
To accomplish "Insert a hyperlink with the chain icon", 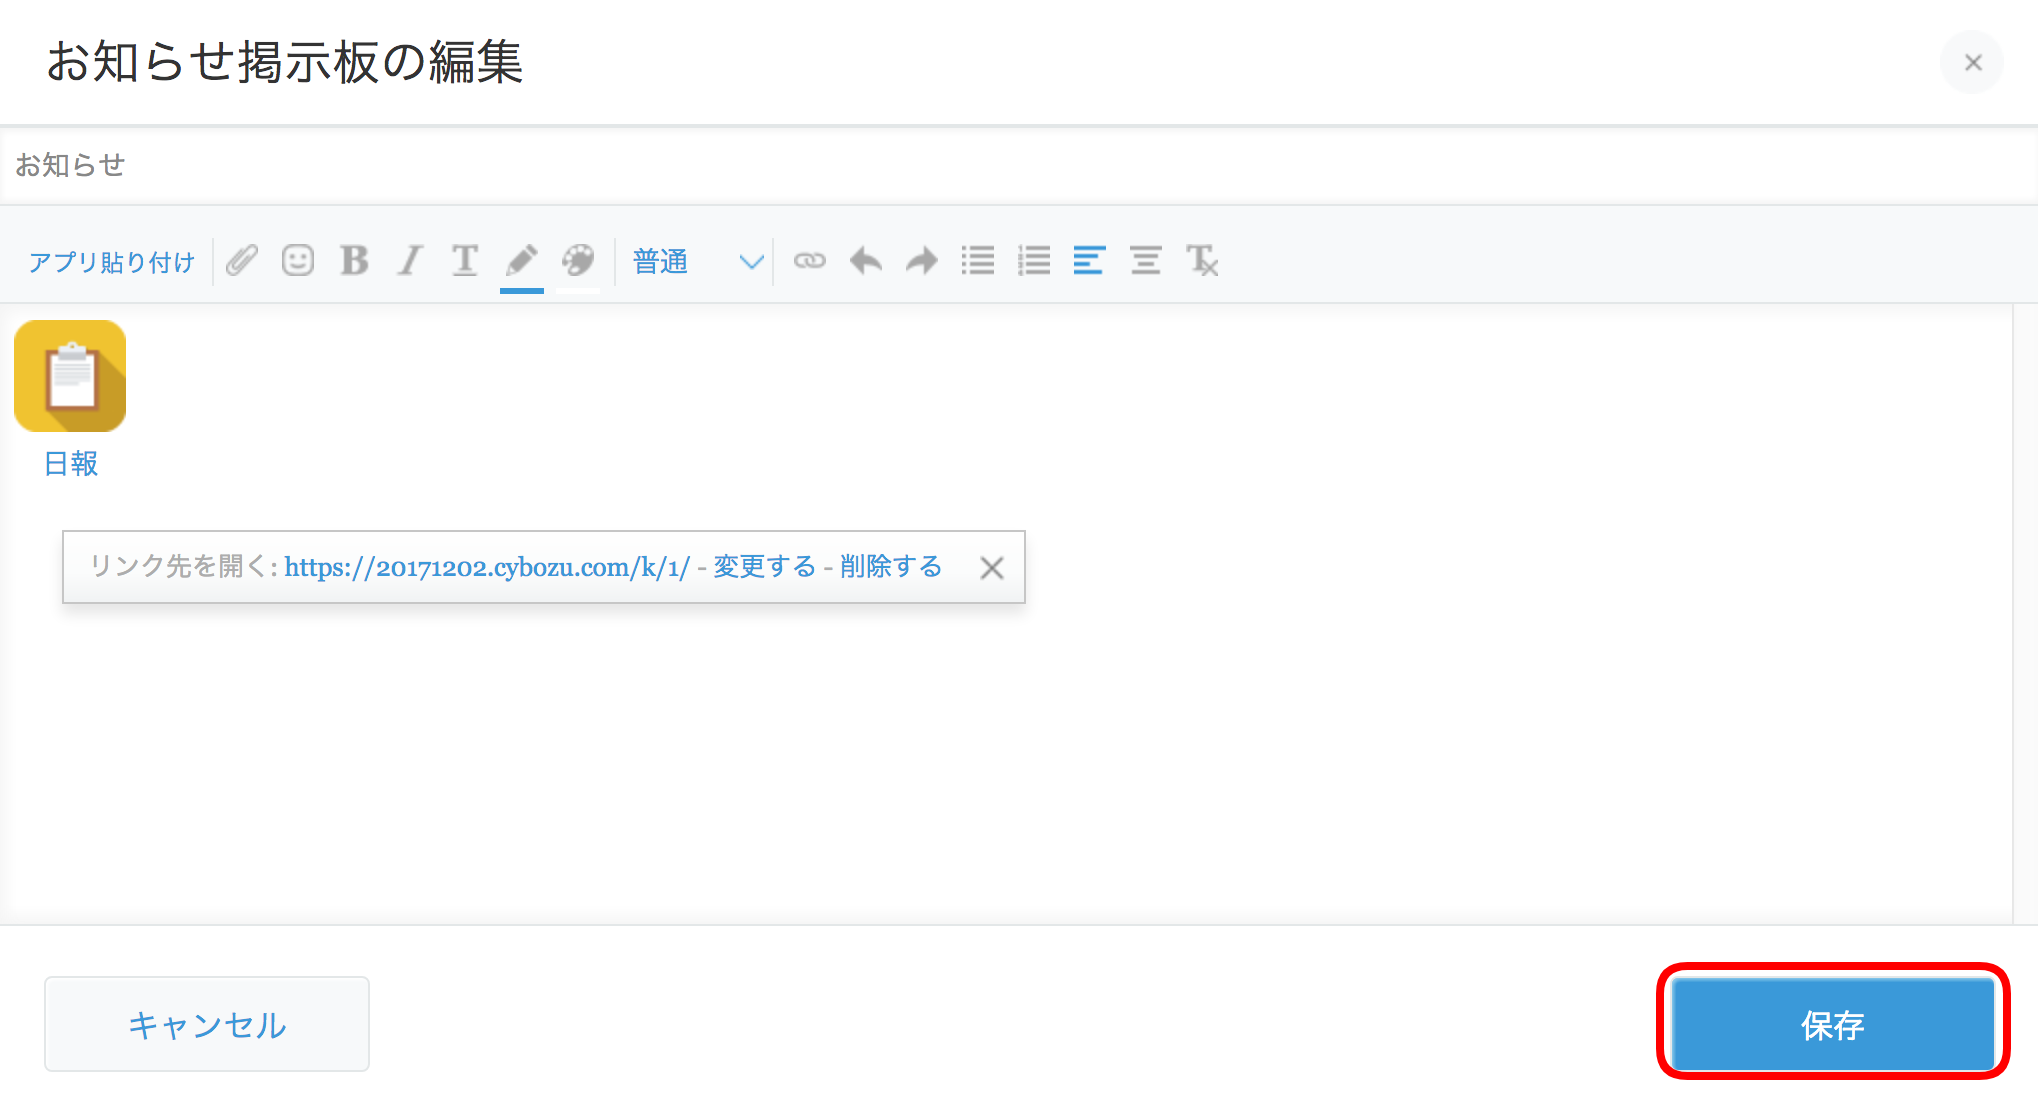I will tap(810, 261).
